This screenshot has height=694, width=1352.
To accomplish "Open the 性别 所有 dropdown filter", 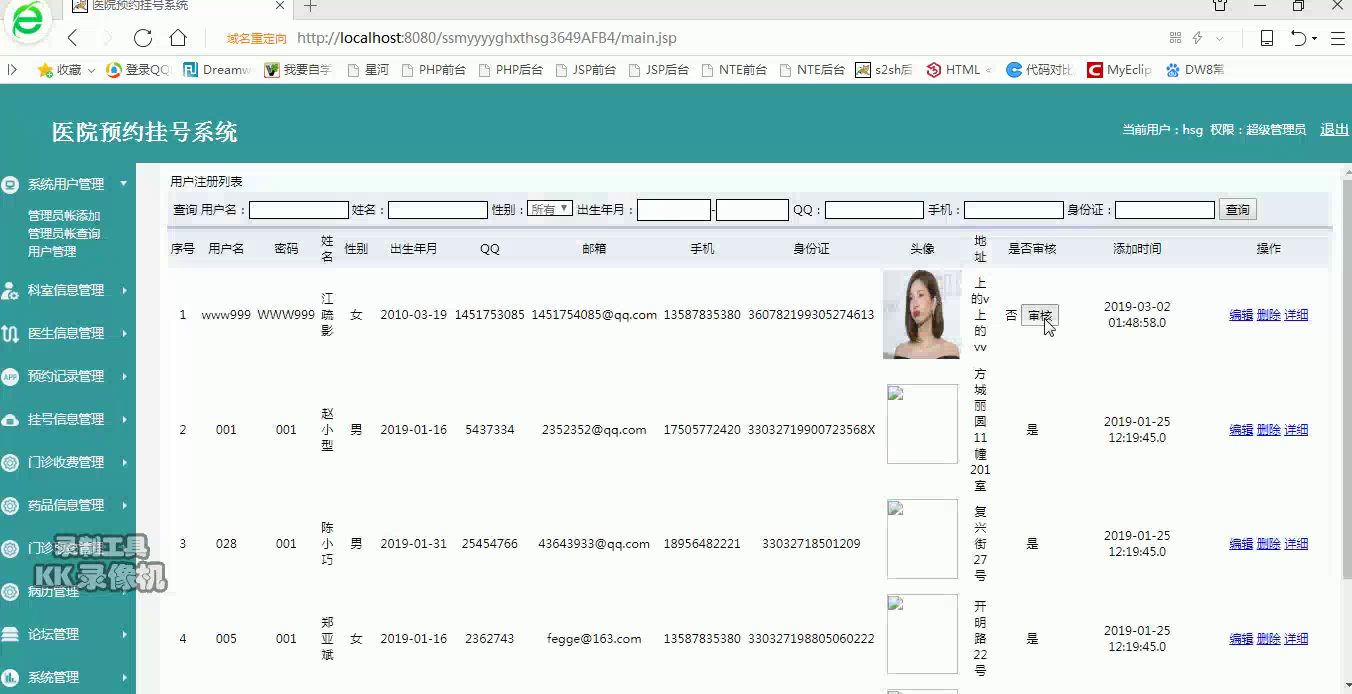I will tap(550, 209).
